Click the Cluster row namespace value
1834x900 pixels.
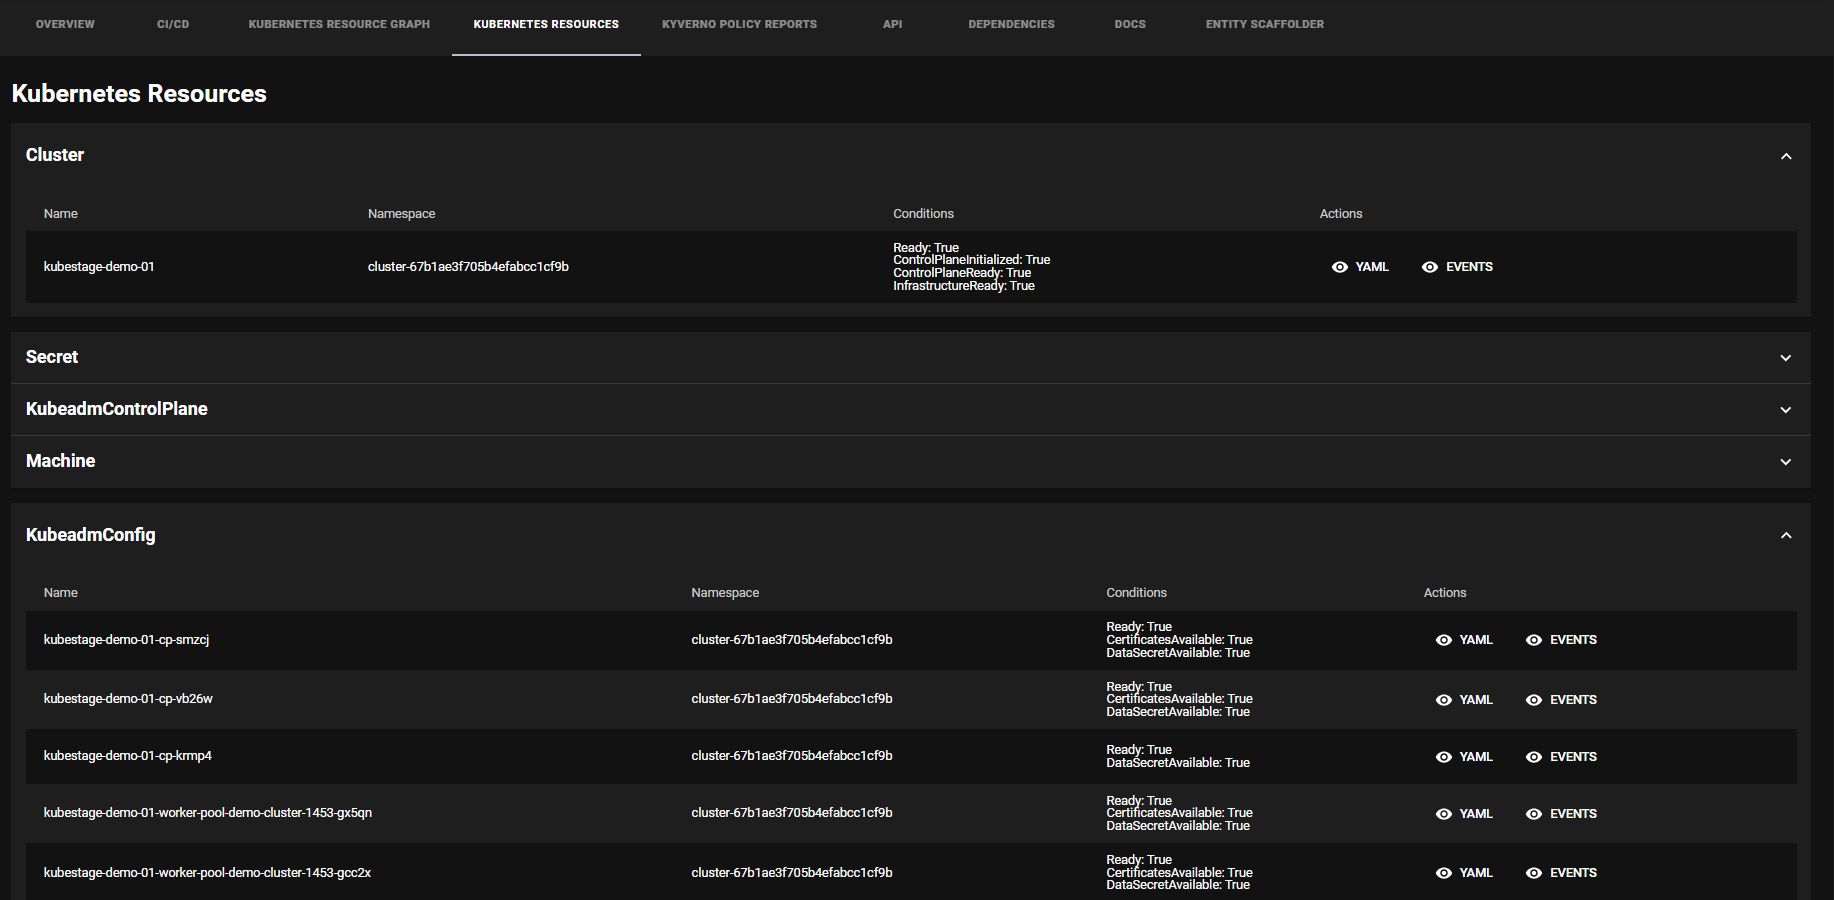[468, 267]
